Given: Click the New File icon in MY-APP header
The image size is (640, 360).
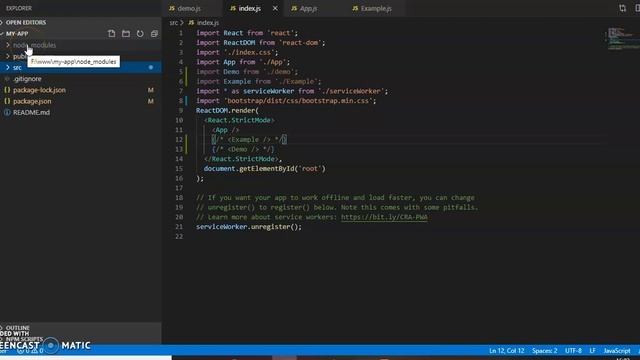Looking at the screenshot, I should tap(111, 33).
